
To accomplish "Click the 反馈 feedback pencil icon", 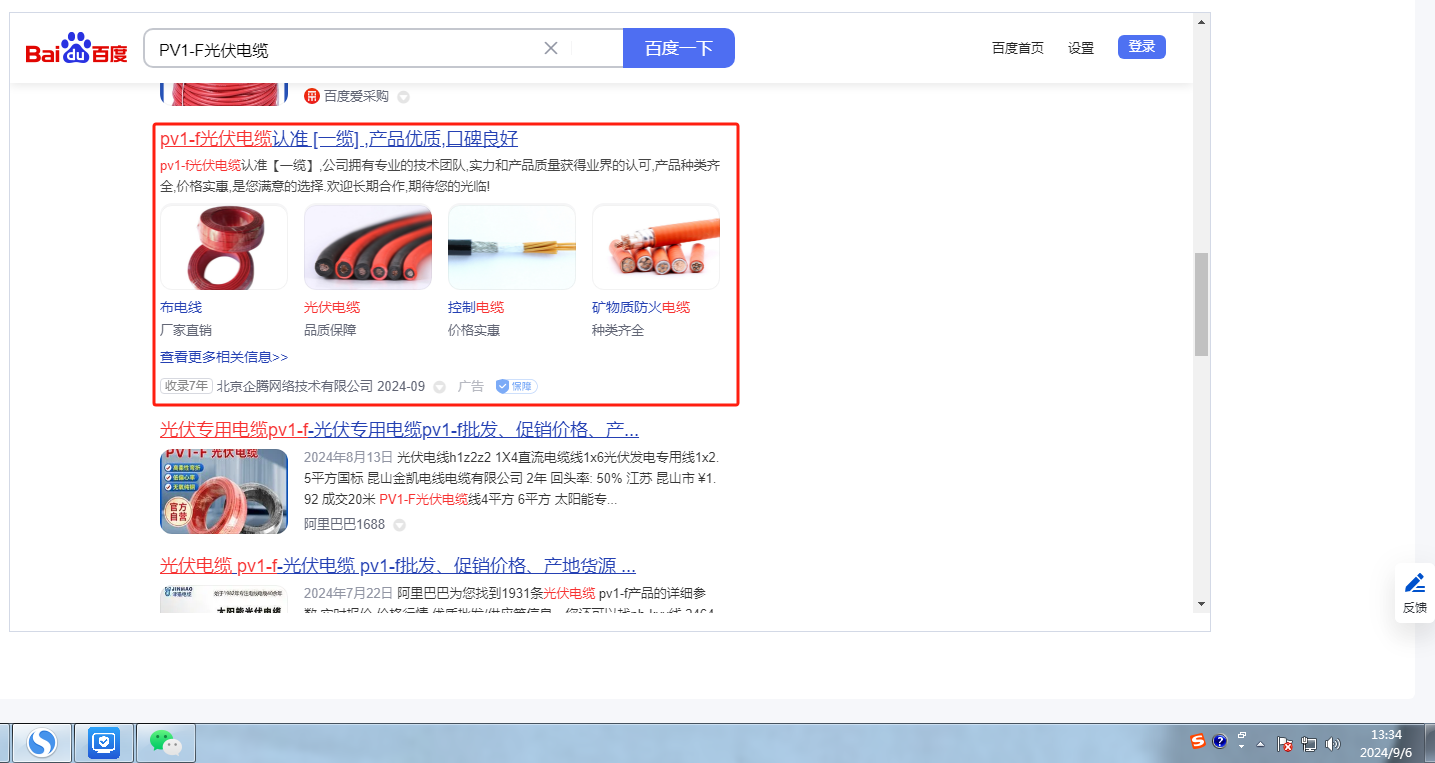I will (x=1415, y=583).
